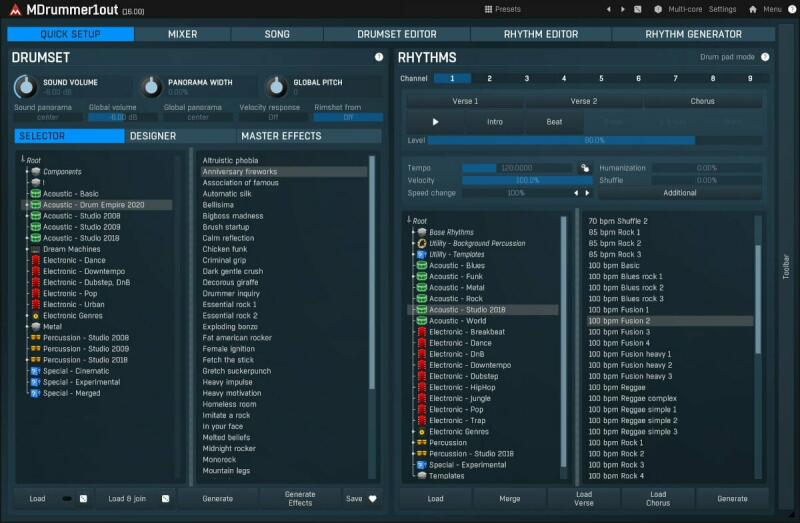Click the tempo tap icon next to 120.0000
This screenshot has height=523, width=800.
(x=585, y=168)
